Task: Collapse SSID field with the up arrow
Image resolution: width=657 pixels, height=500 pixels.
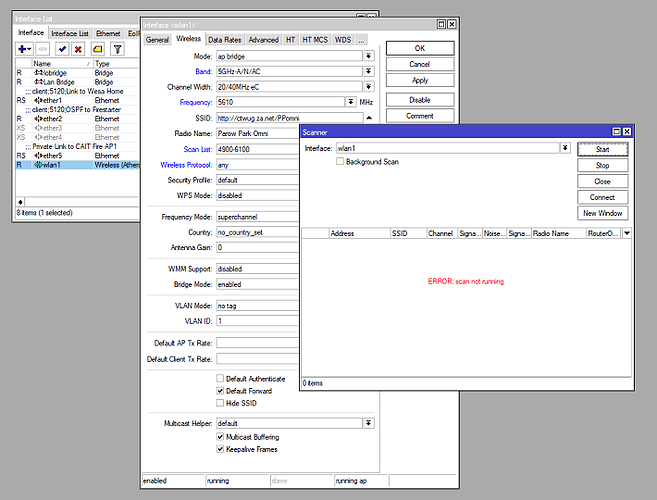Action: click(x=369, y=117)
